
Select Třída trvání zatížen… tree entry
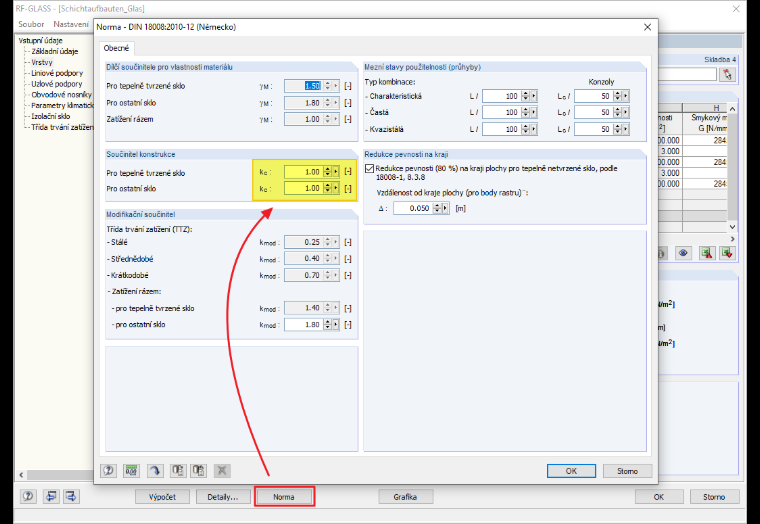62,127
